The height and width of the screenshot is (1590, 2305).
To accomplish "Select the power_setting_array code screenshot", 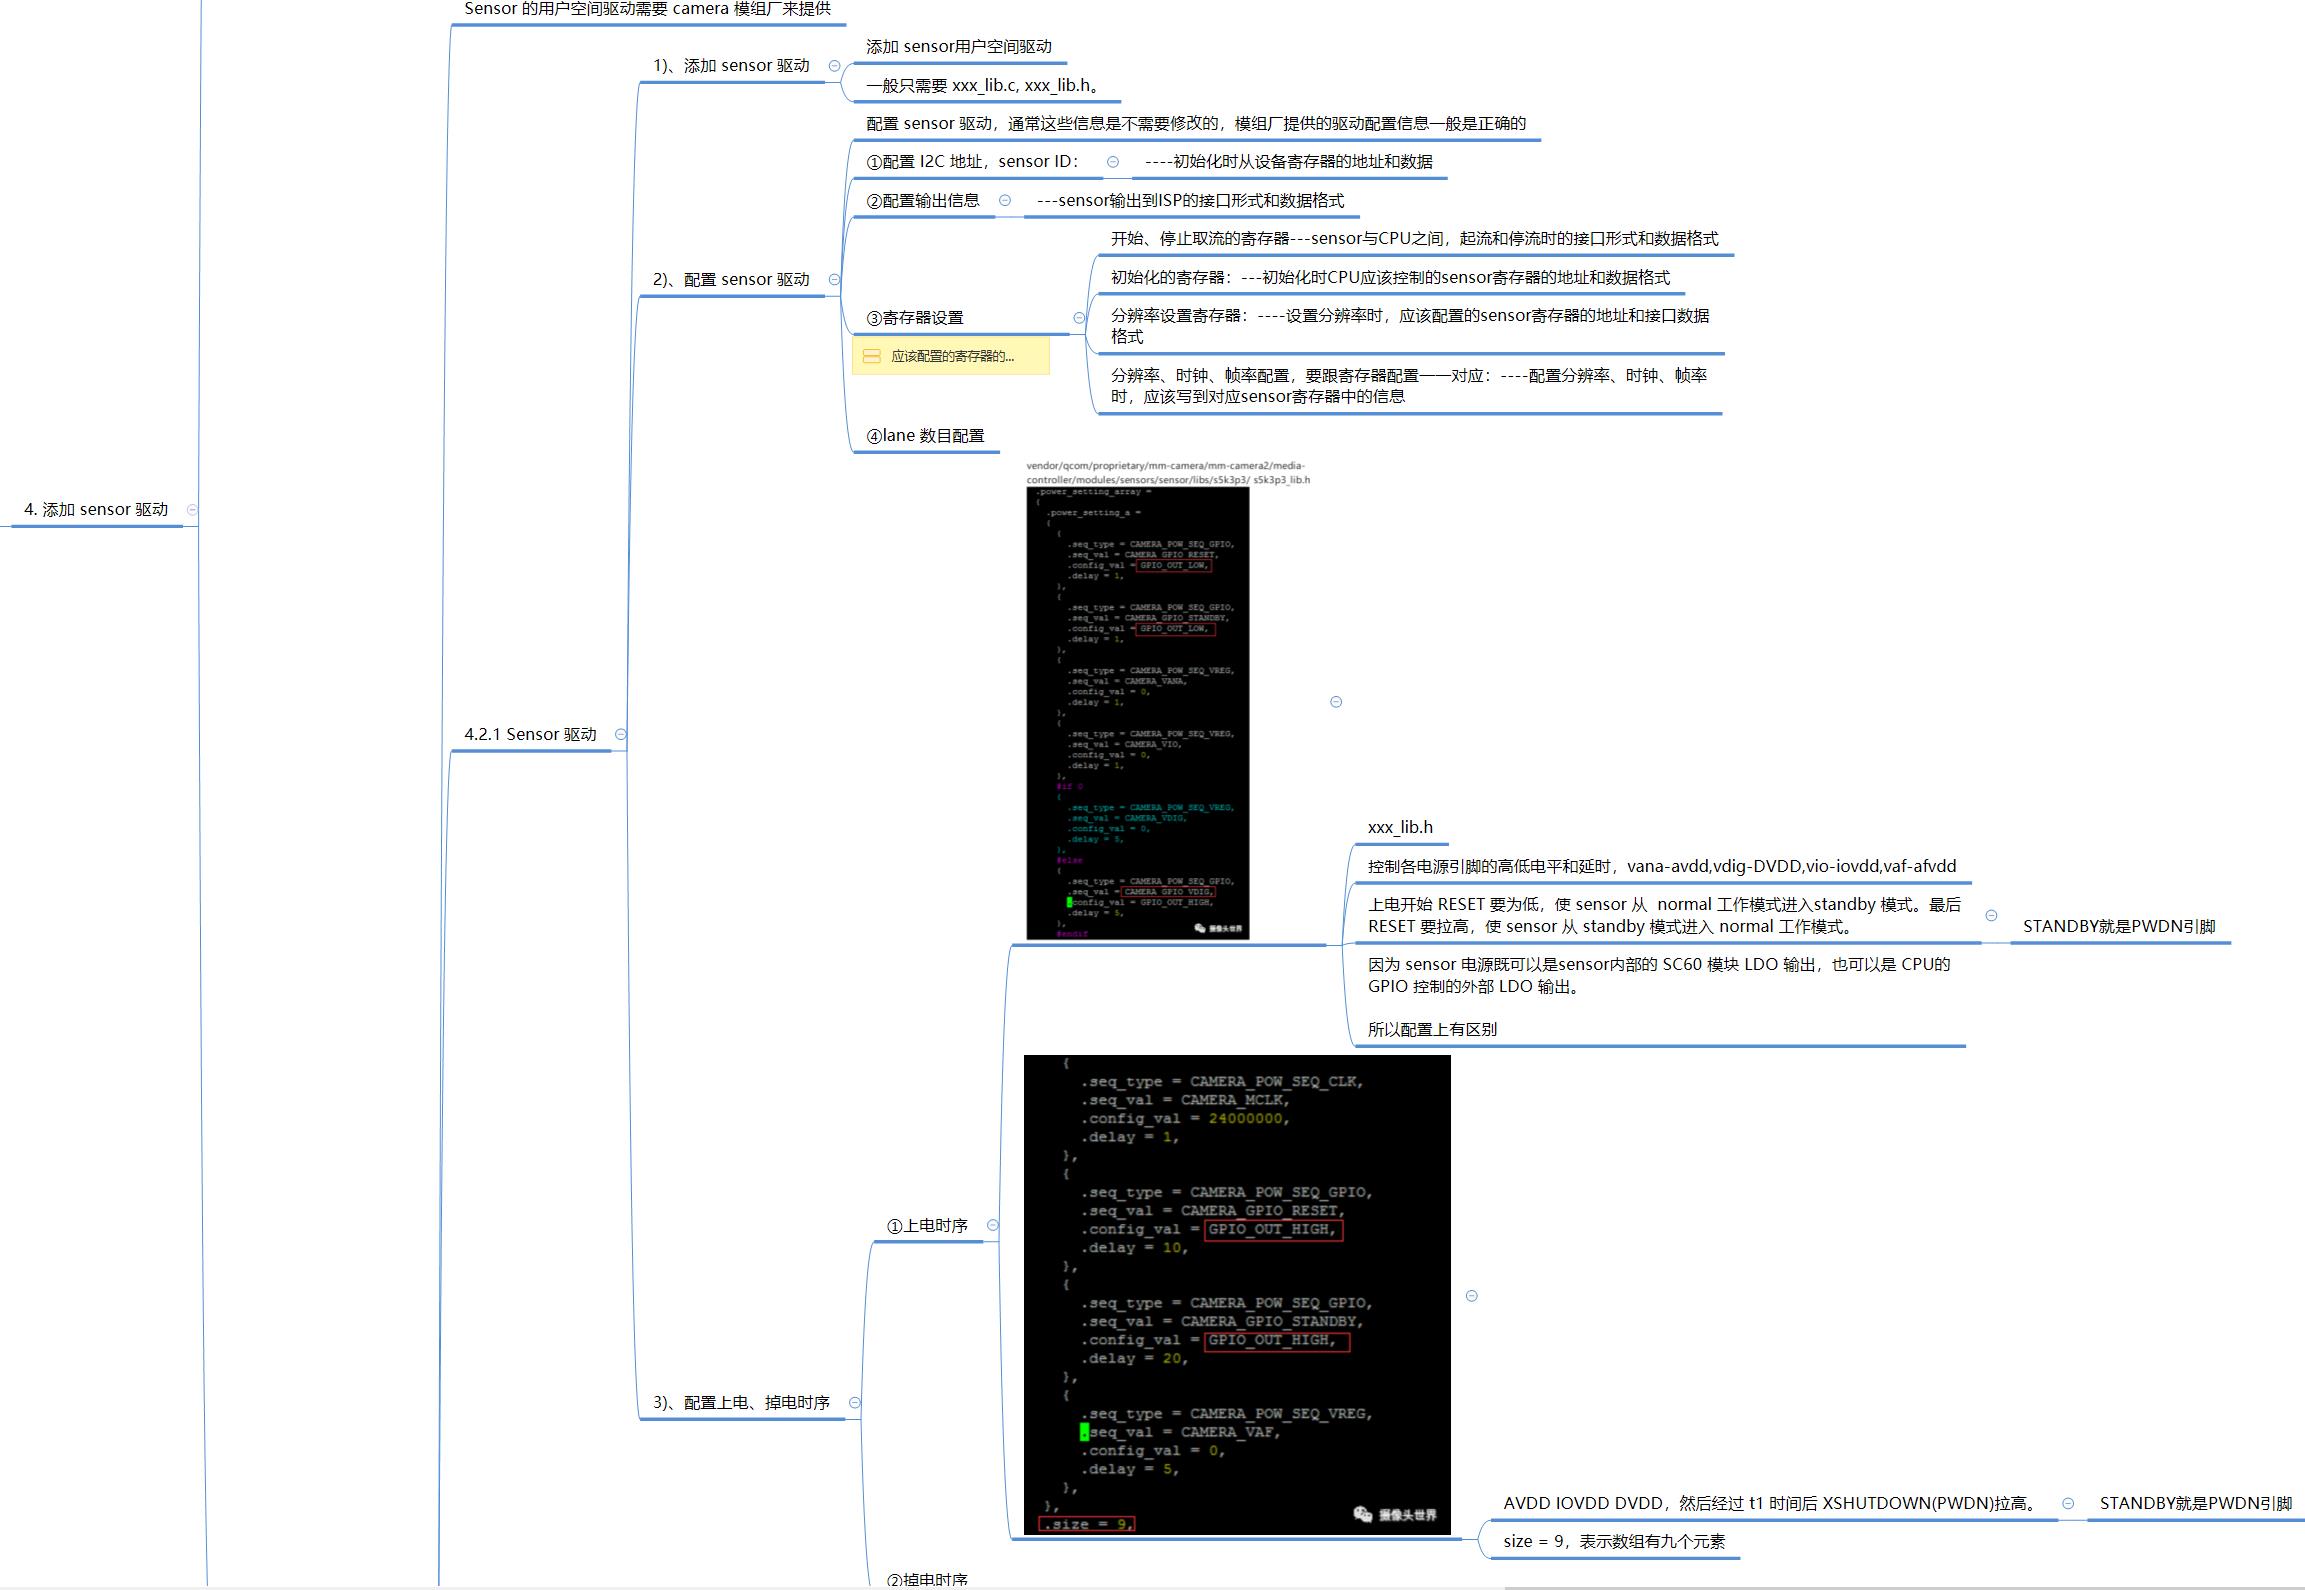I will [1137, 712].
